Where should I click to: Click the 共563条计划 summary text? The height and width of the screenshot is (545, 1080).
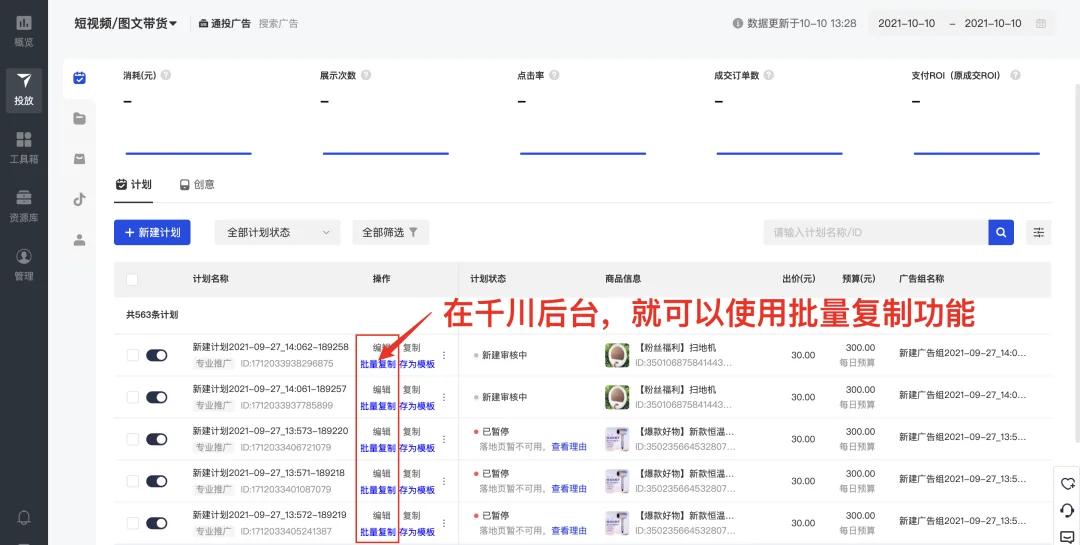[152, 315]
